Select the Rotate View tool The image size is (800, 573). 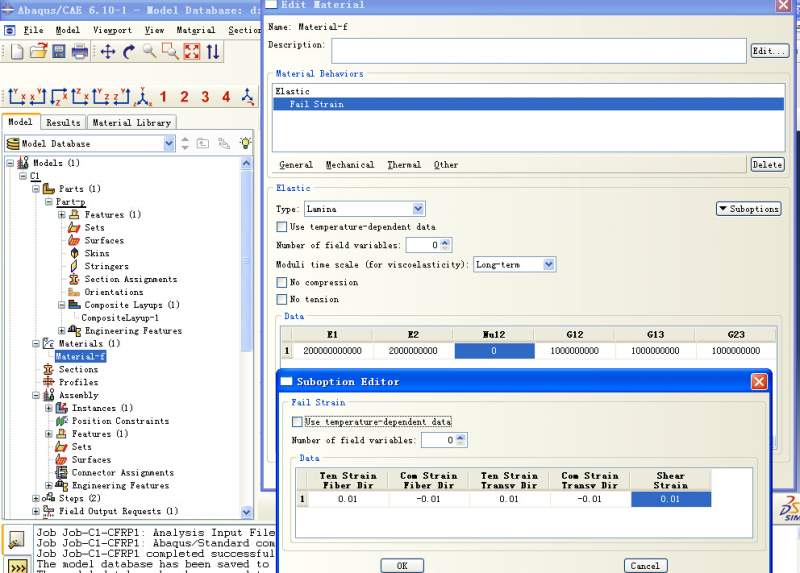[x=129, y=51]
